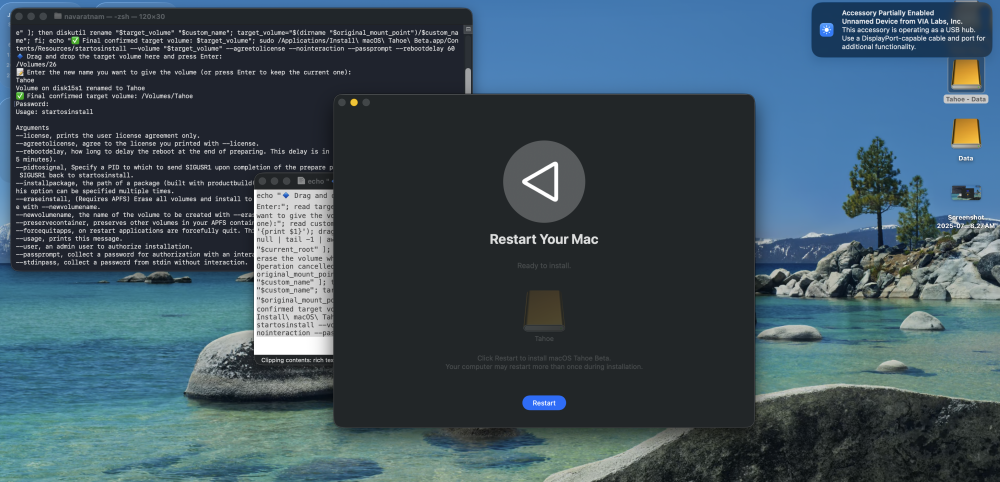Minimize the echo clipping window

tap(274, 181)
